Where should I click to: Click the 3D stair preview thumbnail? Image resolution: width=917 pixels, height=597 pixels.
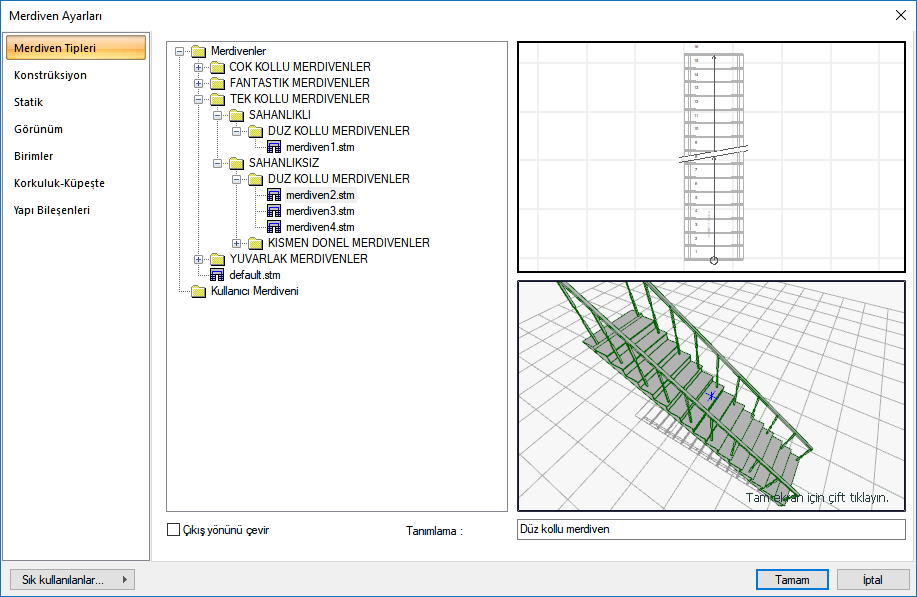tap(710, 395)
